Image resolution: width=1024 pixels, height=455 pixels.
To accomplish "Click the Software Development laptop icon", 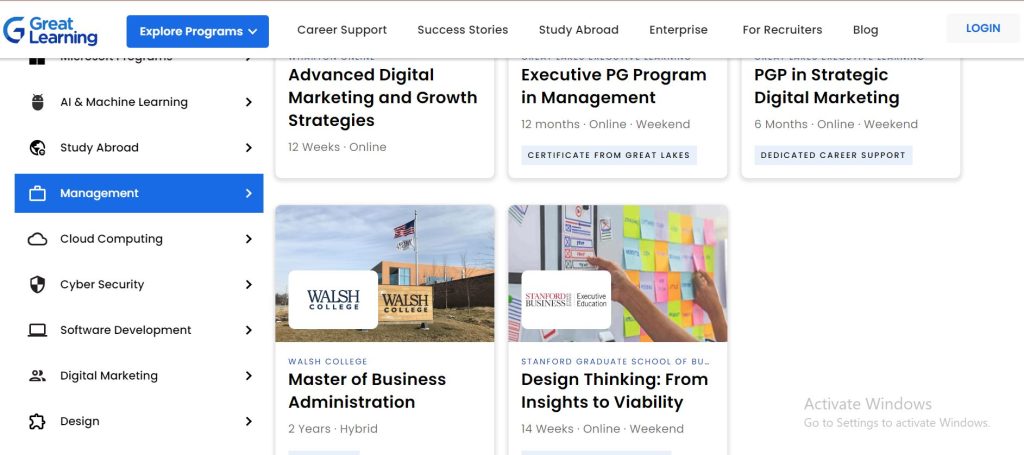I will [38, 330].
